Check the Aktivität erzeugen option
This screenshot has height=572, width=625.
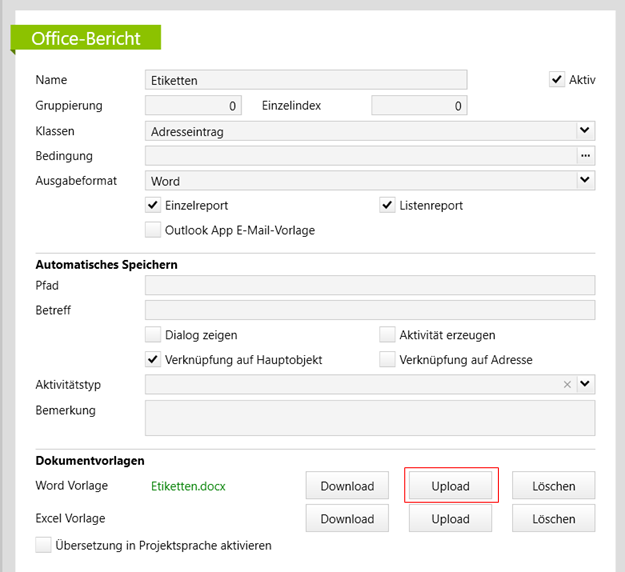(388, 335)
